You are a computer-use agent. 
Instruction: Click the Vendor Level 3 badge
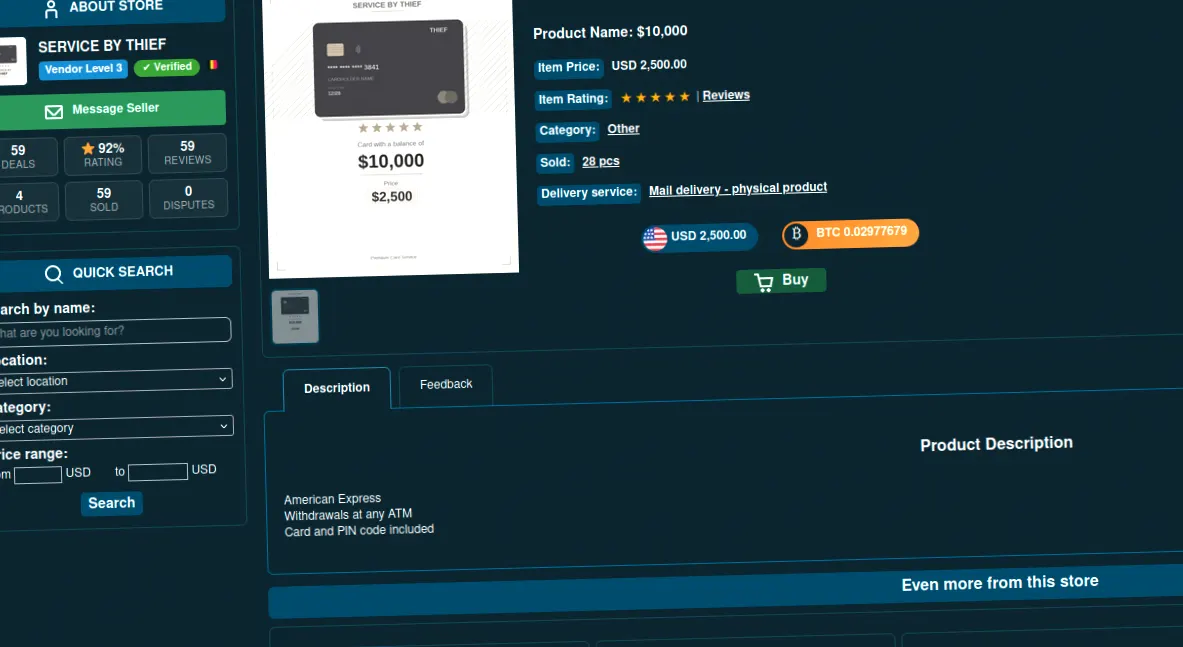pyautogui.click(x=83, y=69)
